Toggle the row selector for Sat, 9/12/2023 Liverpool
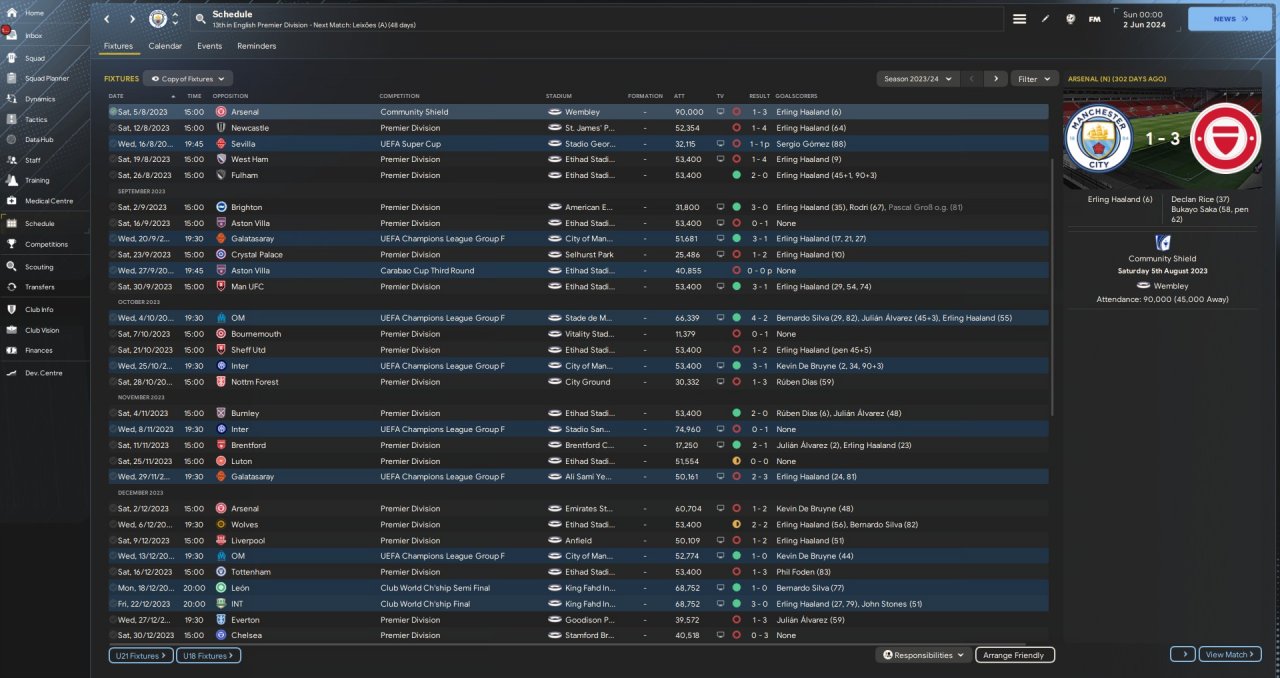1280x678 pixels. click(x=113, y=540)
